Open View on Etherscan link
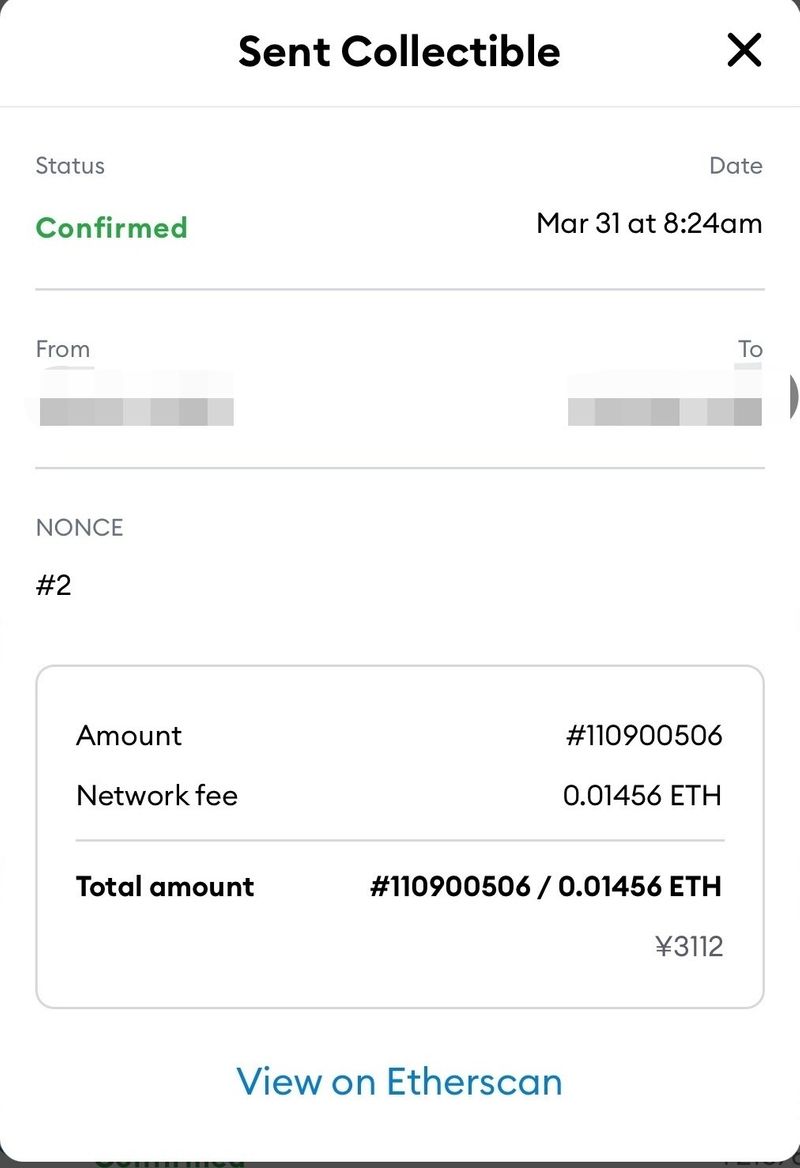800x1168 pixels. pyautogui.click(x=399, y=1081)
